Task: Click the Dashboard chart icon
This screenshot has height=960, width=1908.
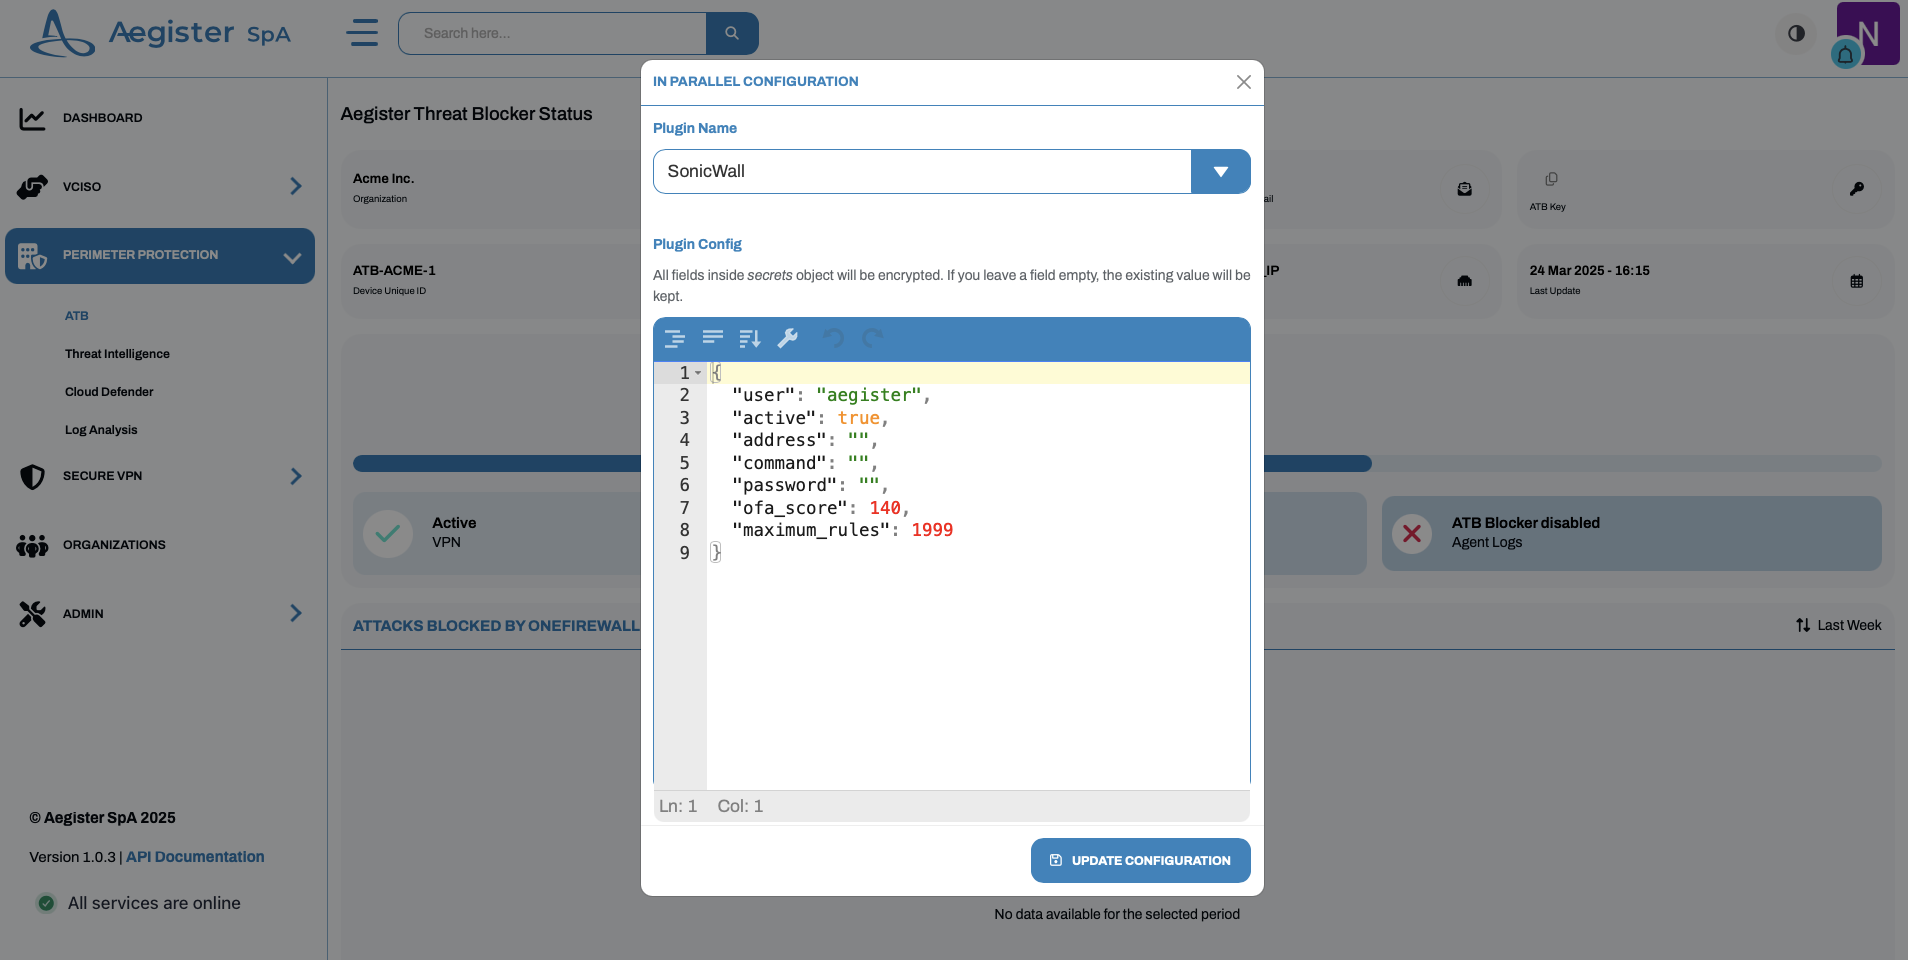Action: pos(32,119)
